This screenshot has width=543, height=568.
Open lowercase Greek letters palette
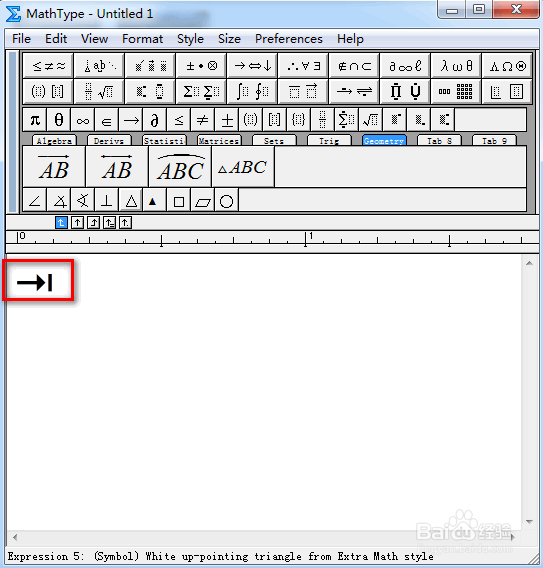click(456, 66)
